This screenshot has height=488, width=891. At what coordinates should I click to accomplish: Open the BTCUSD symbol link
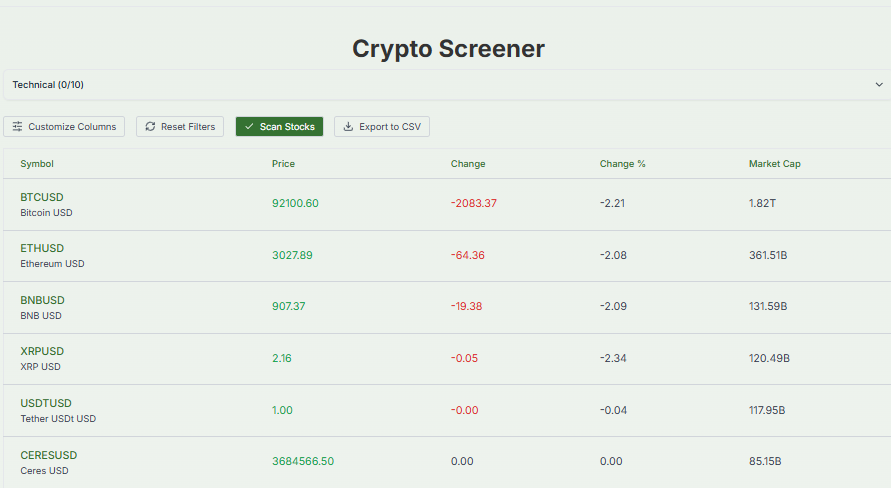click(x=42, y=197)
